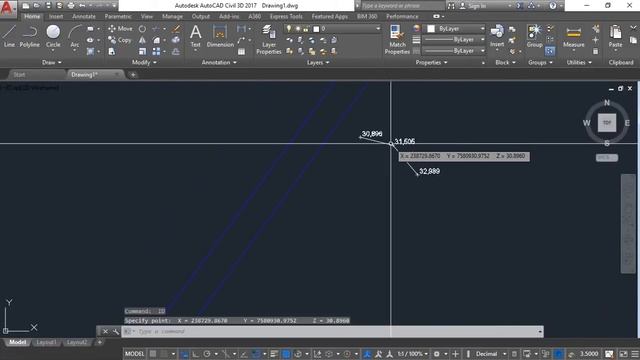Click the Insert block tool
This screenshot has height=360, width=640.
(x=497, y=36)
